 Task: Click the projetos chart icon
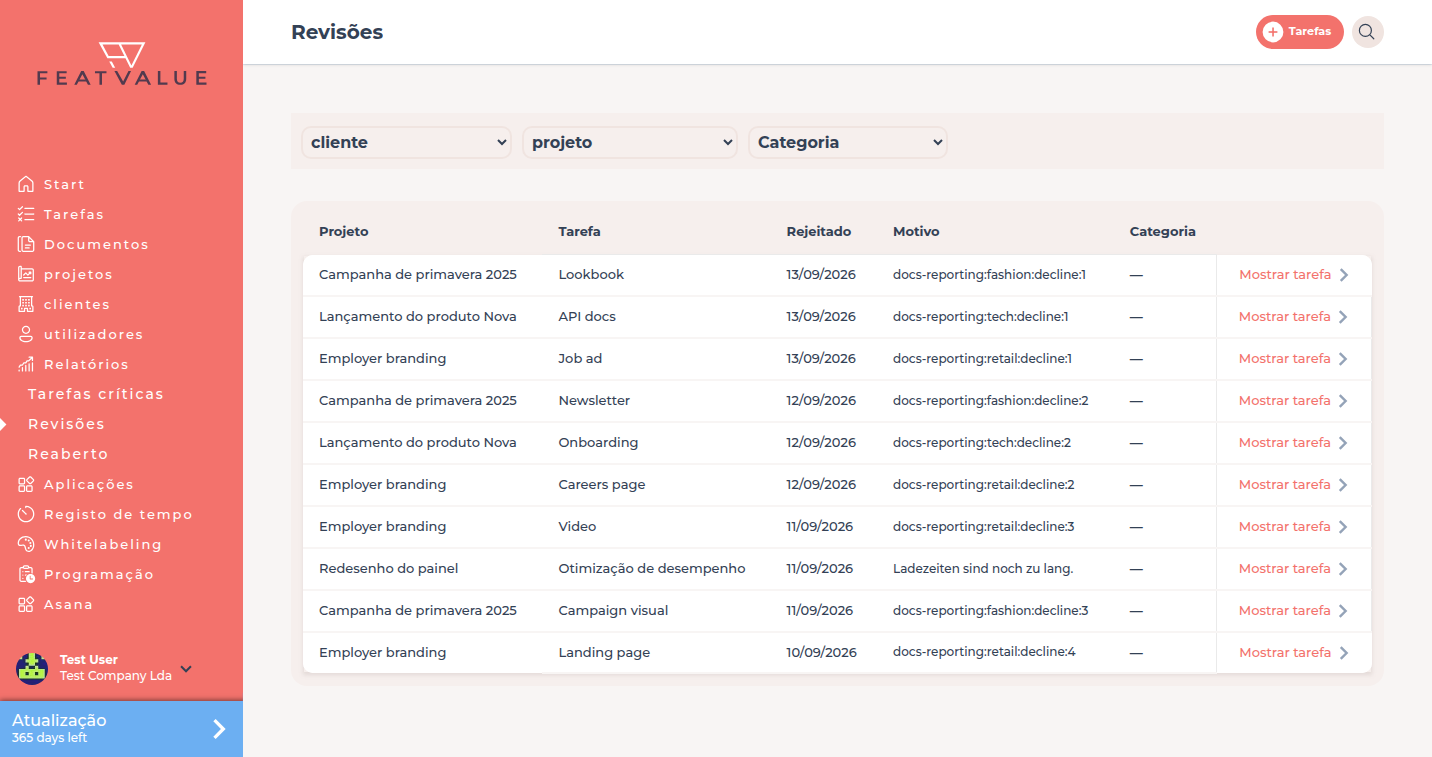26,274
